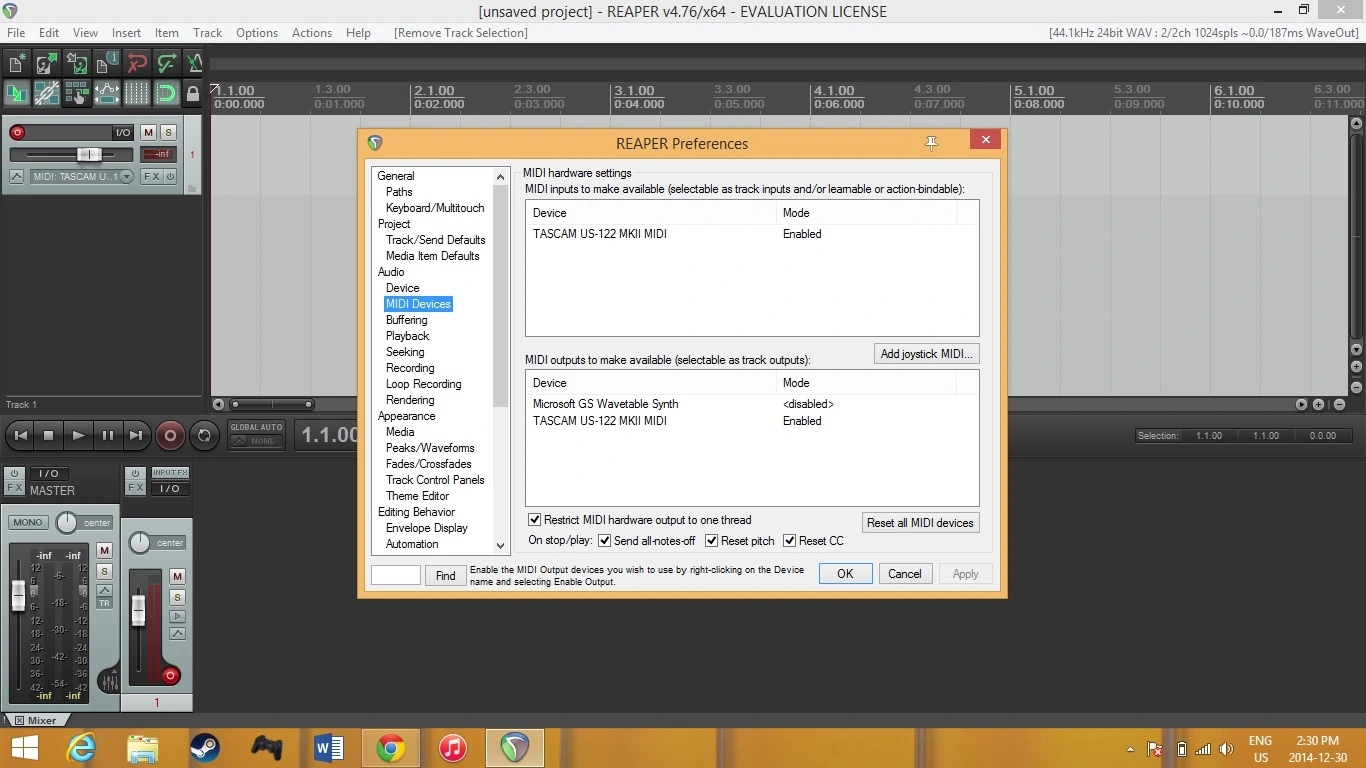Bypass master FX power button in mixer

tap(14, 474)
